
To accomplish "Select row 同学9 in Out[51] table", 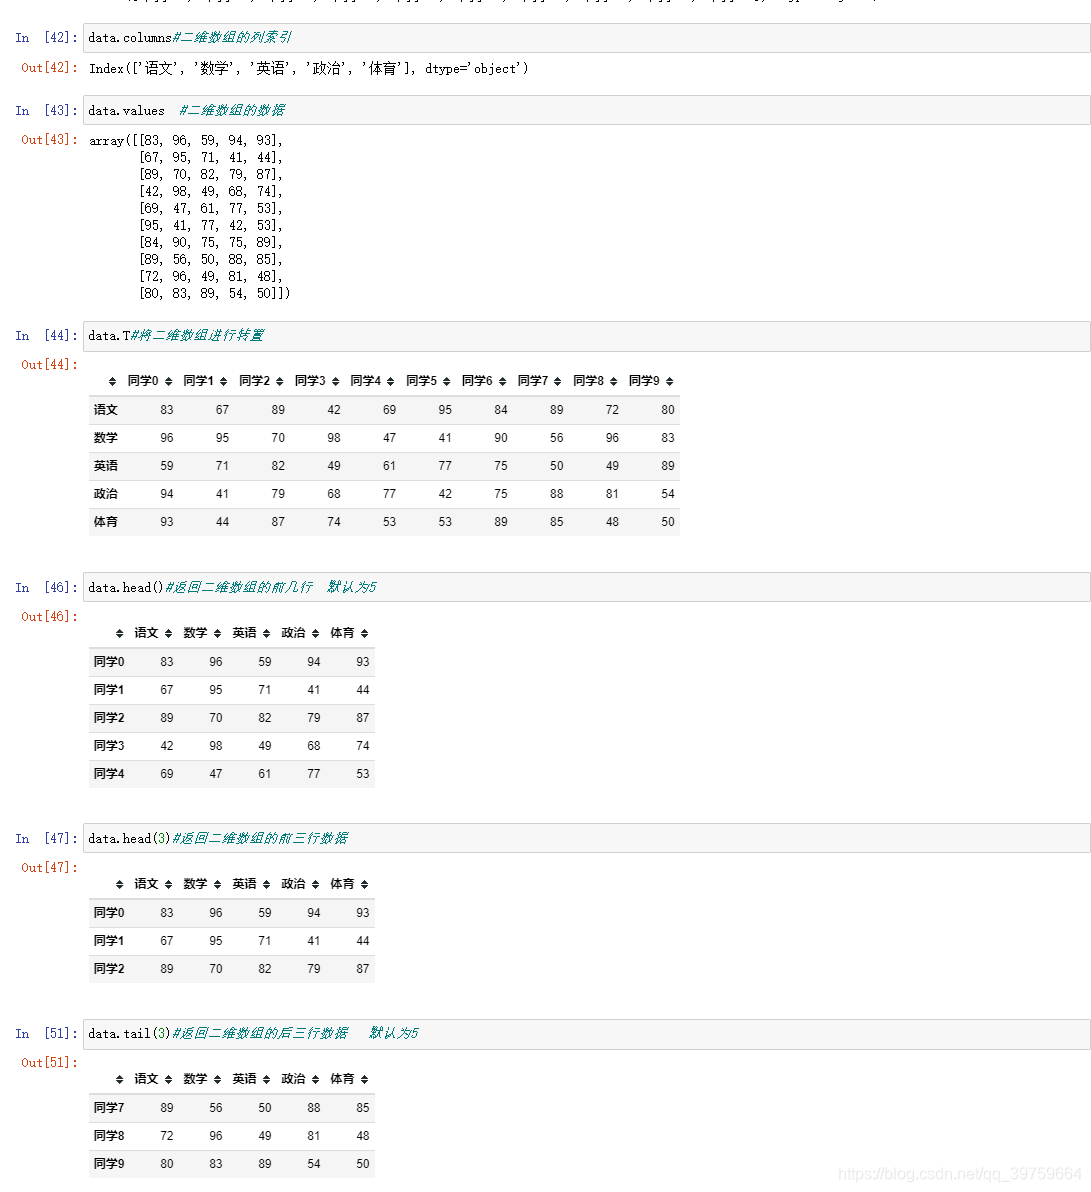I will click(x=232, y=1164).
